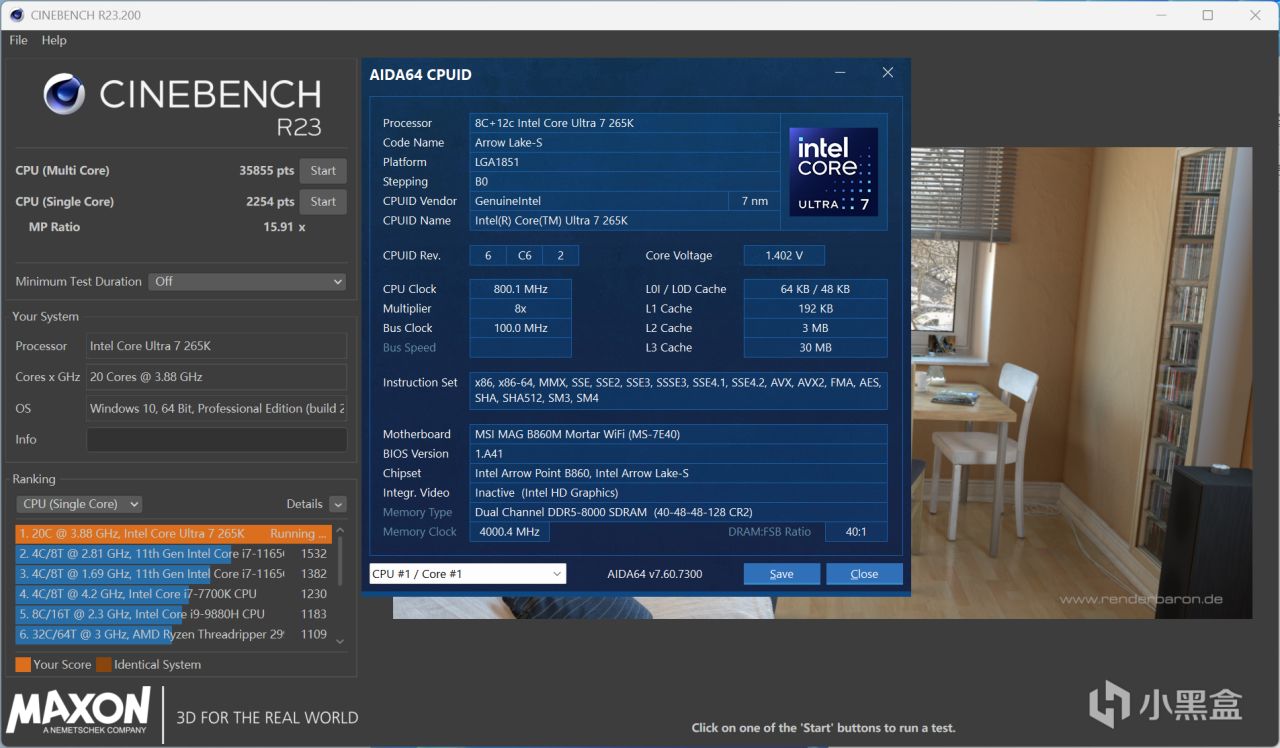The height and width of the screenshot is (748, 1280).
Task: Click the CPUID Vendor value GenuineIntel
Action: pos(598,201)
